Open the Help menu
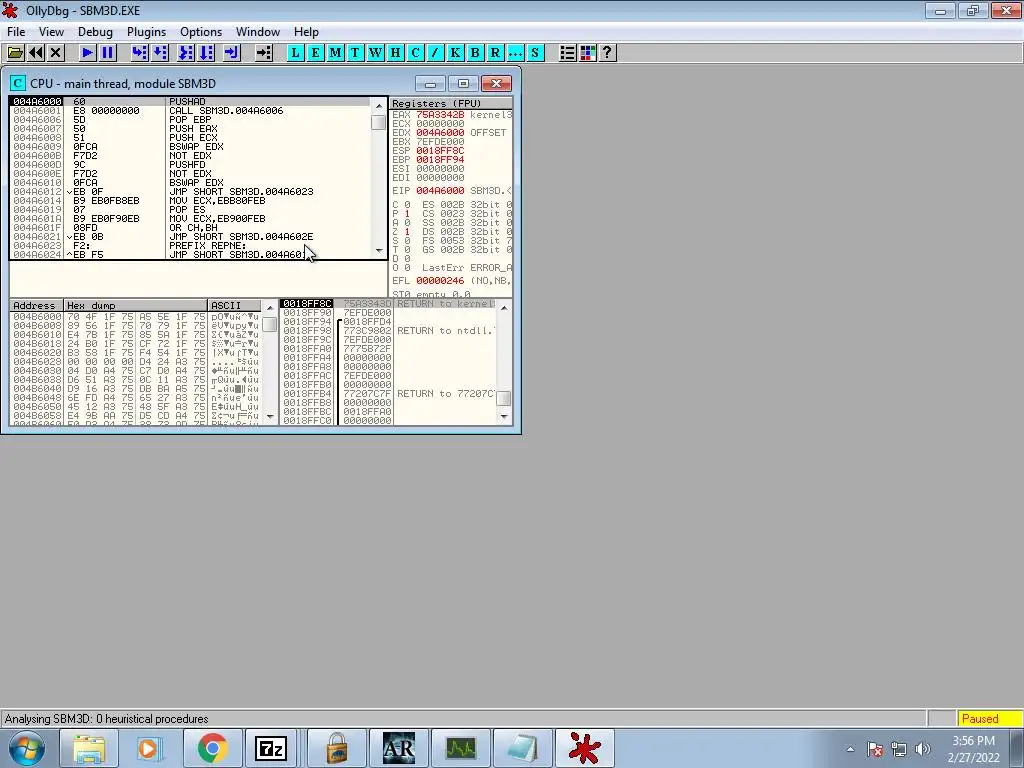Viewport: 1024px width, 768px height. [306, 32]
